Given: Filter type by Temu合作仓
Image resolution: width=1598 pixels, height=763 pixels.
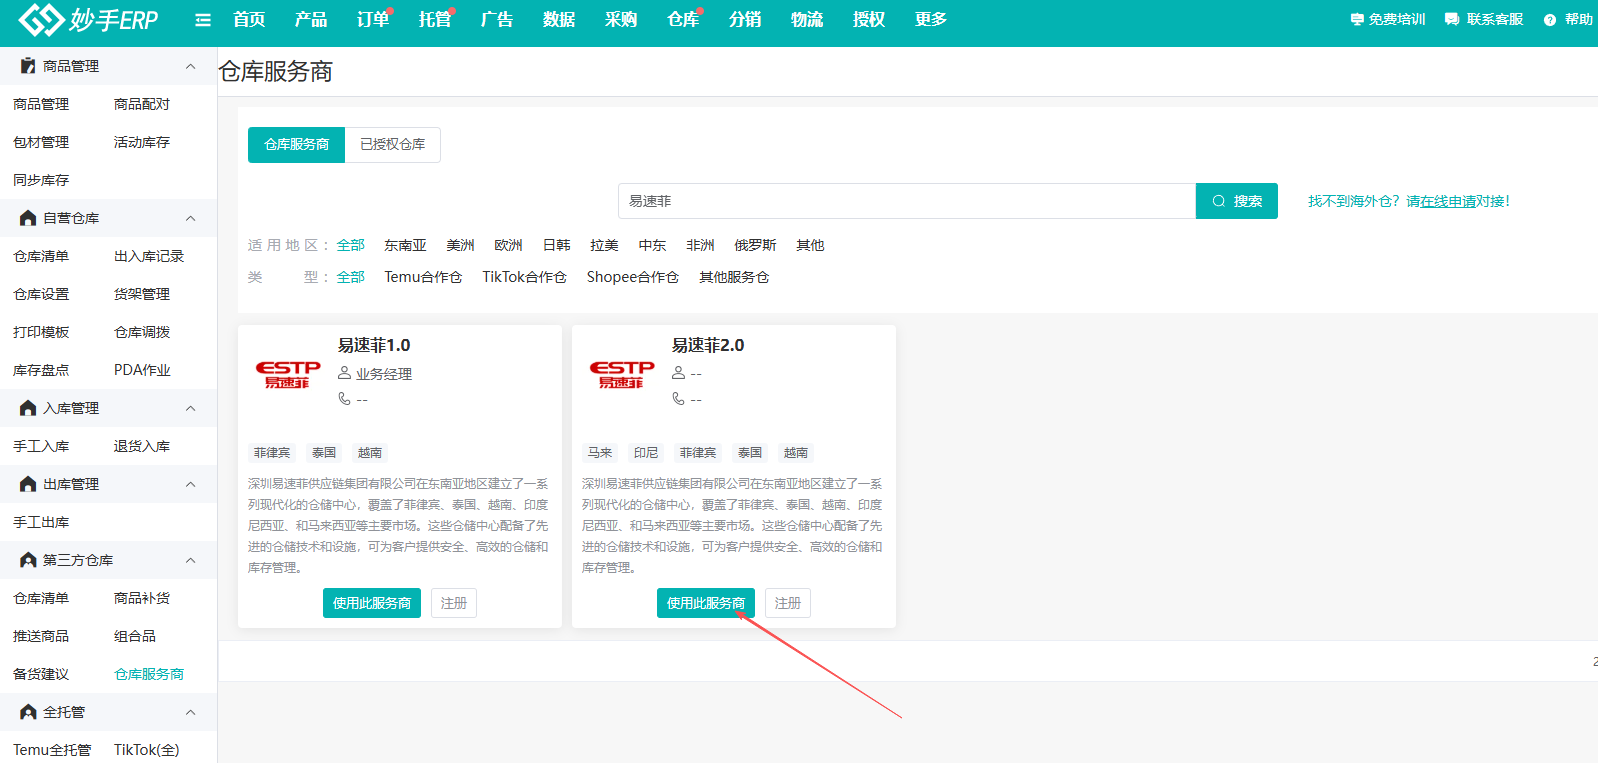Looking at the screenshot, I should 423,277.
